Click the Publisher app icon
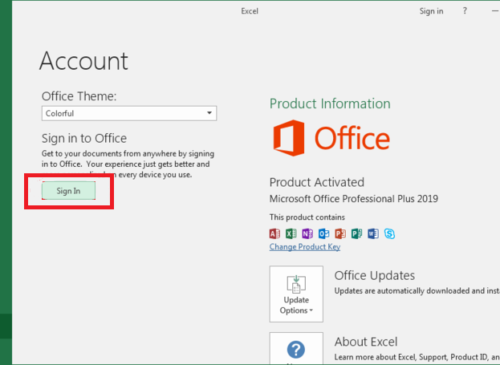500x365 pixels. tap(356, 234)
